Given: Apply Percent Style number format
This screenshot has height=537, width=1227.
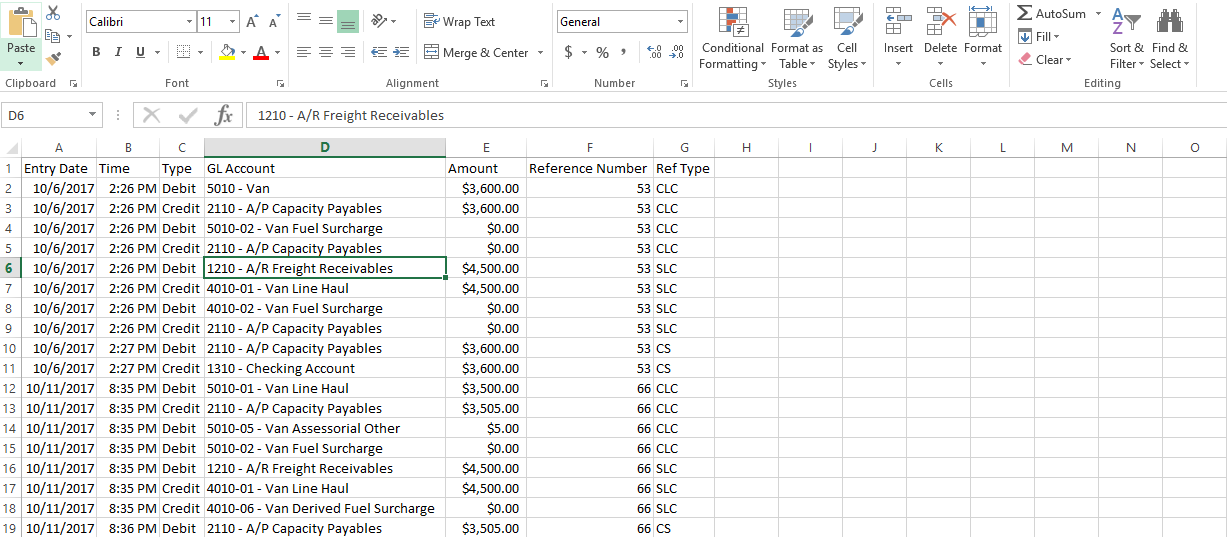Looking at the screenshot, I should [x=602, y=52].
